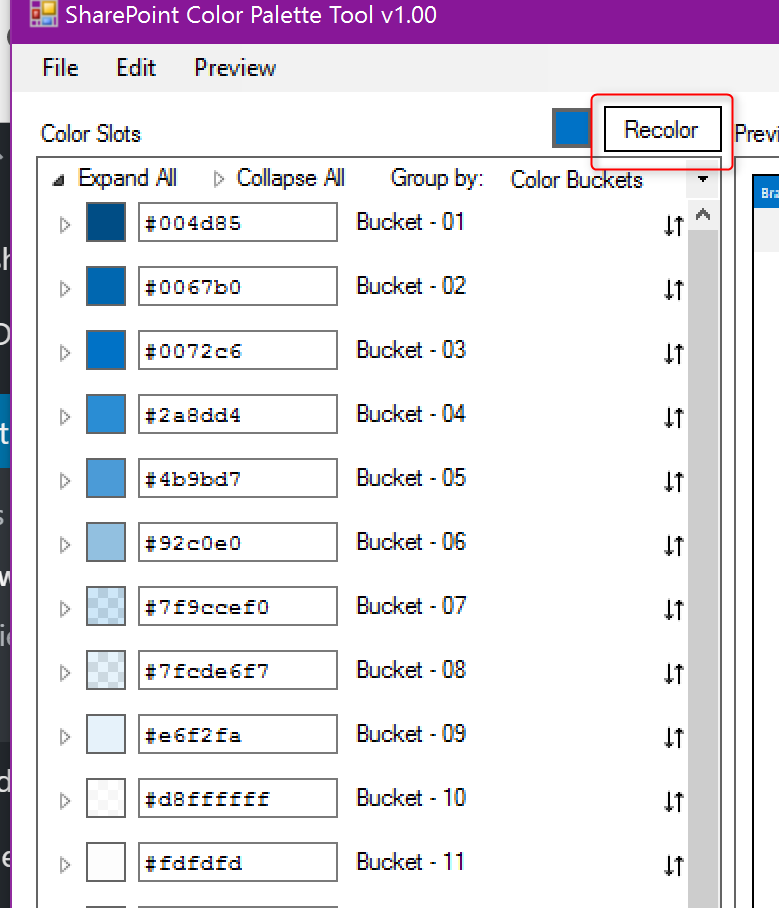
Task: Expand the Bucket - 06 row
Action: pyautogui.click(x=65, y=544)
